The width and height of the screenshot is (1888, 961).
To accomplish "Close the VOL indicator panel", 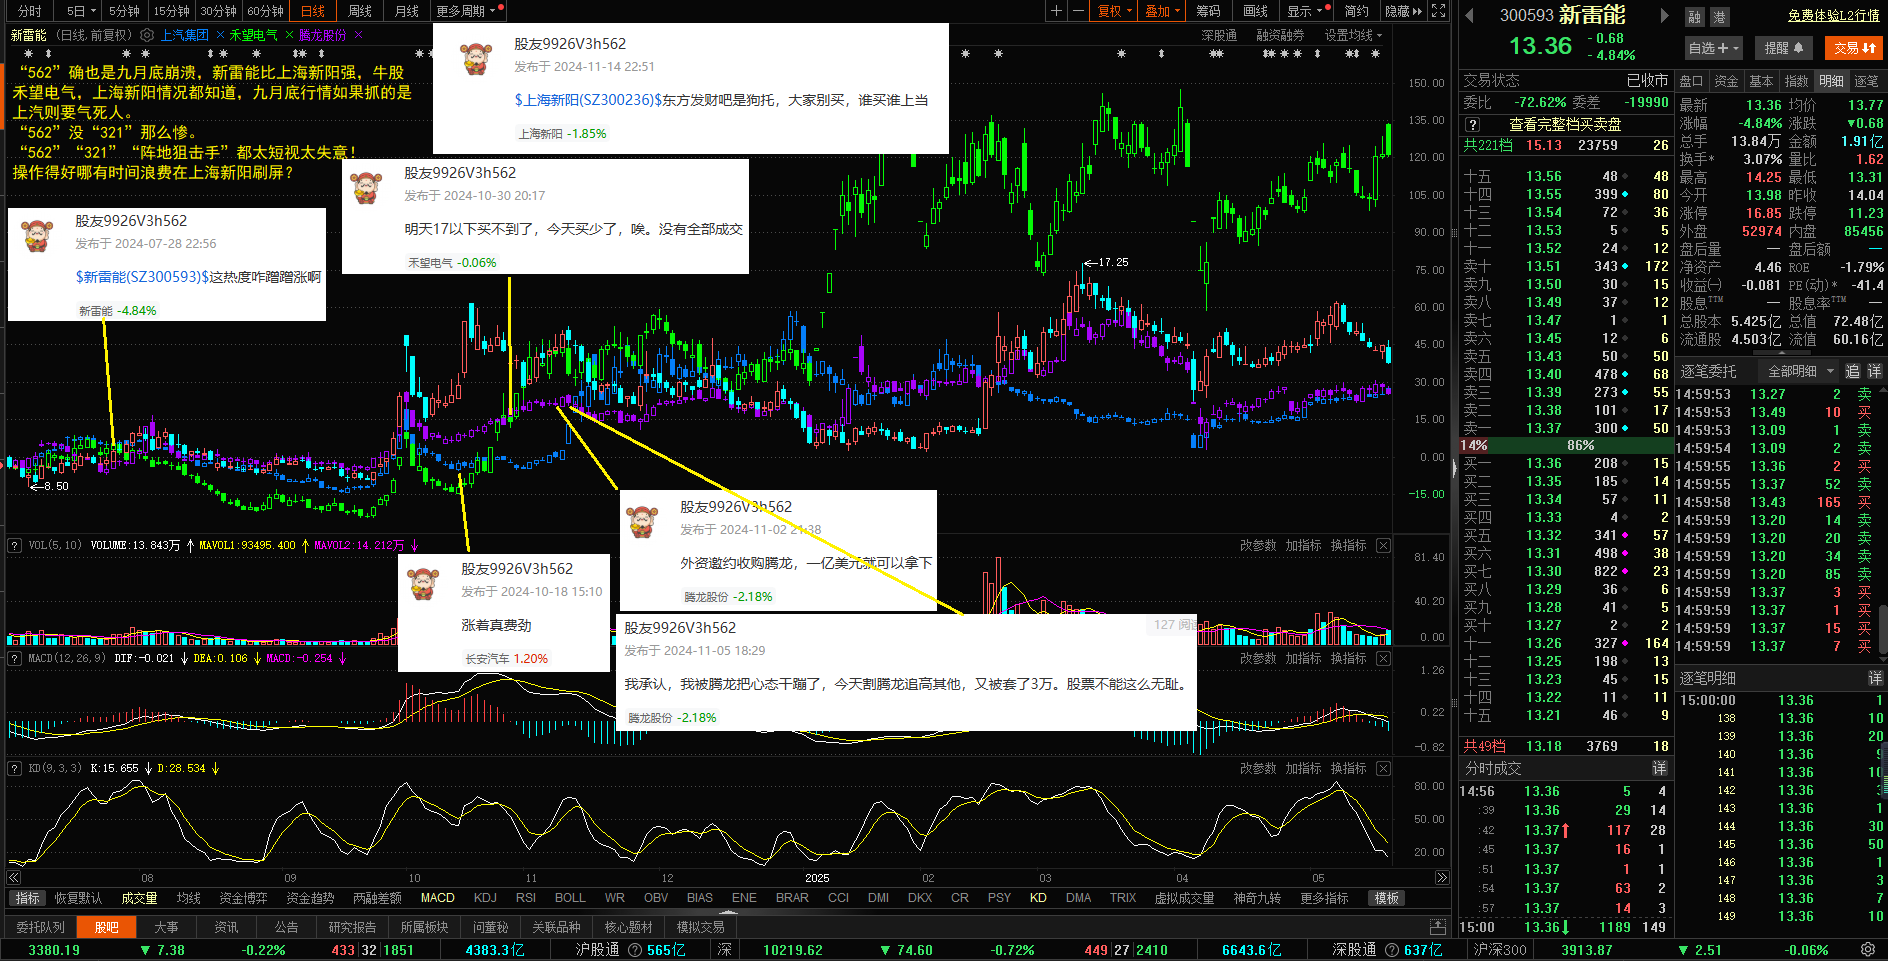I will pyautogui.click(x=1383, y=545).
